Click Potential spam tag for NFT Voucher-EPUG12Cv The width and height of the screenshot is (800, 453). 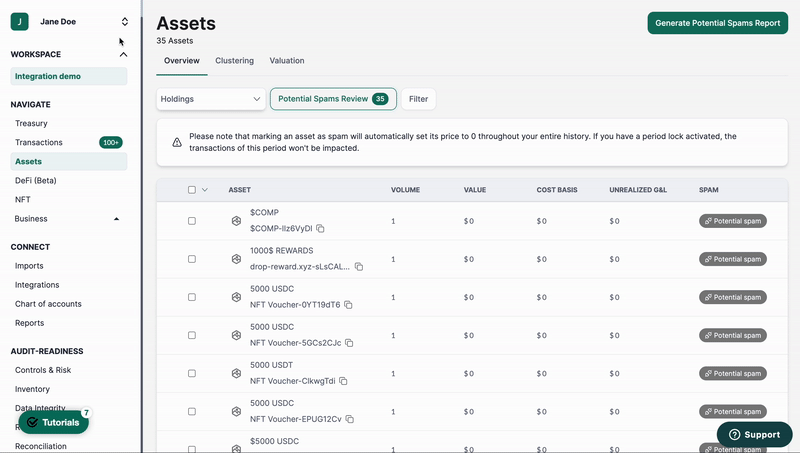[733, 411]
